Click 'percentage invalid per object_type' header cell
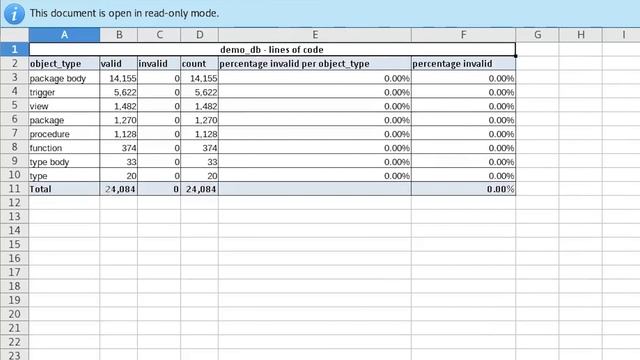Viewport: 640px width, 360px height. click(315, 64)
